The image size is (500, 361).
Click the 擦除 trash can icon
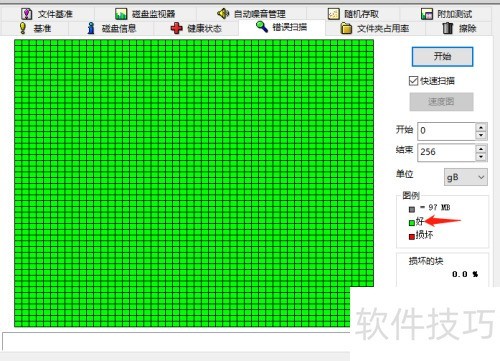pos(448,28)
